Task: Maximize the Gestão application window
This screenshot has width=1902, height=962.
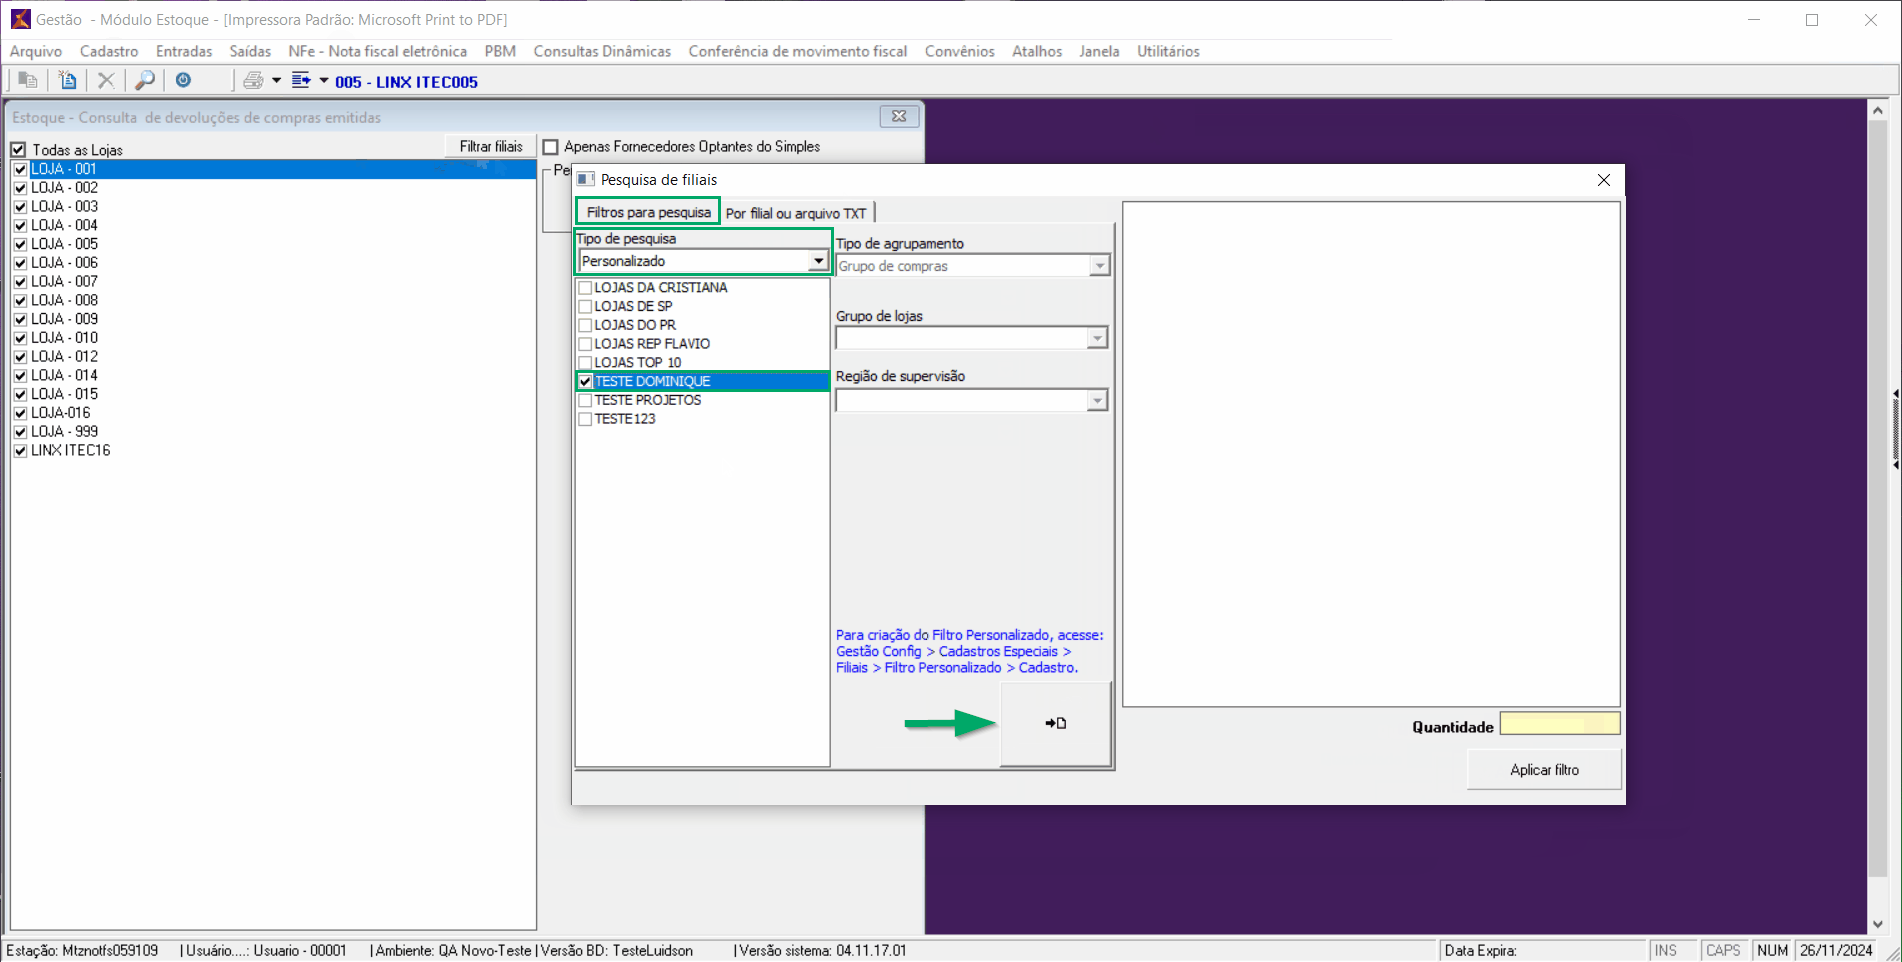Action: (x=1812, y=20)
